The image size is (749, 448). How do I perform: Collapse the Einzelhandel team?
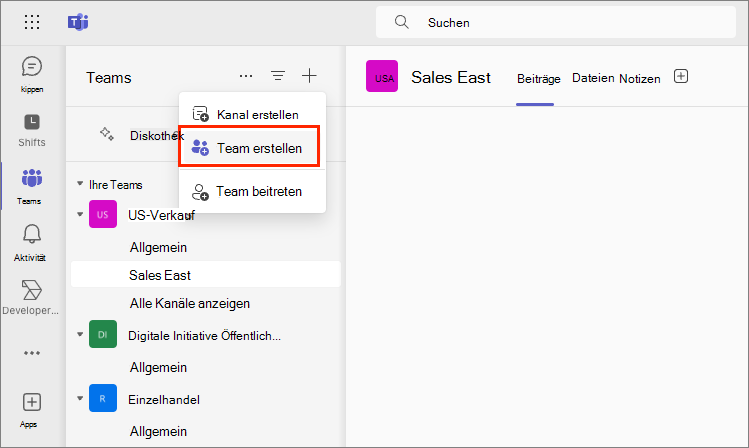coord(80,398)
